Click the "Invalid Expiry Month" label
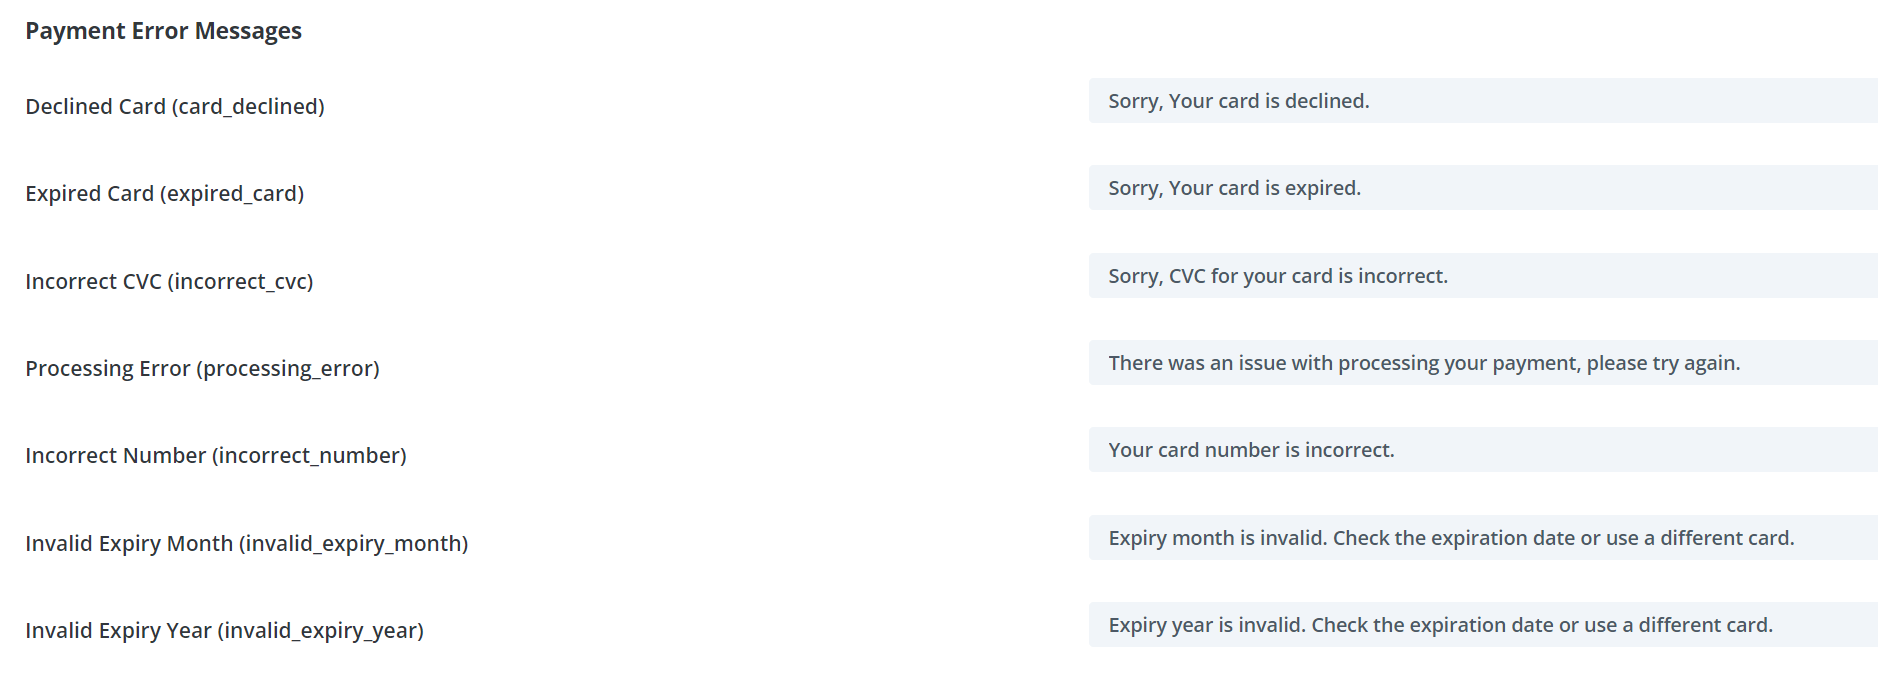 click(x=246, y=543)
